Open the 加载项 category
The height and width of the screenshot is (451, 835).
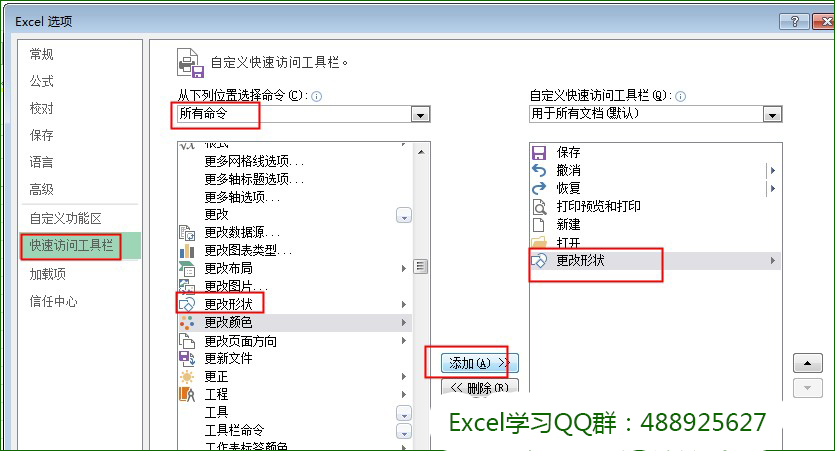(x=48, y=274)
